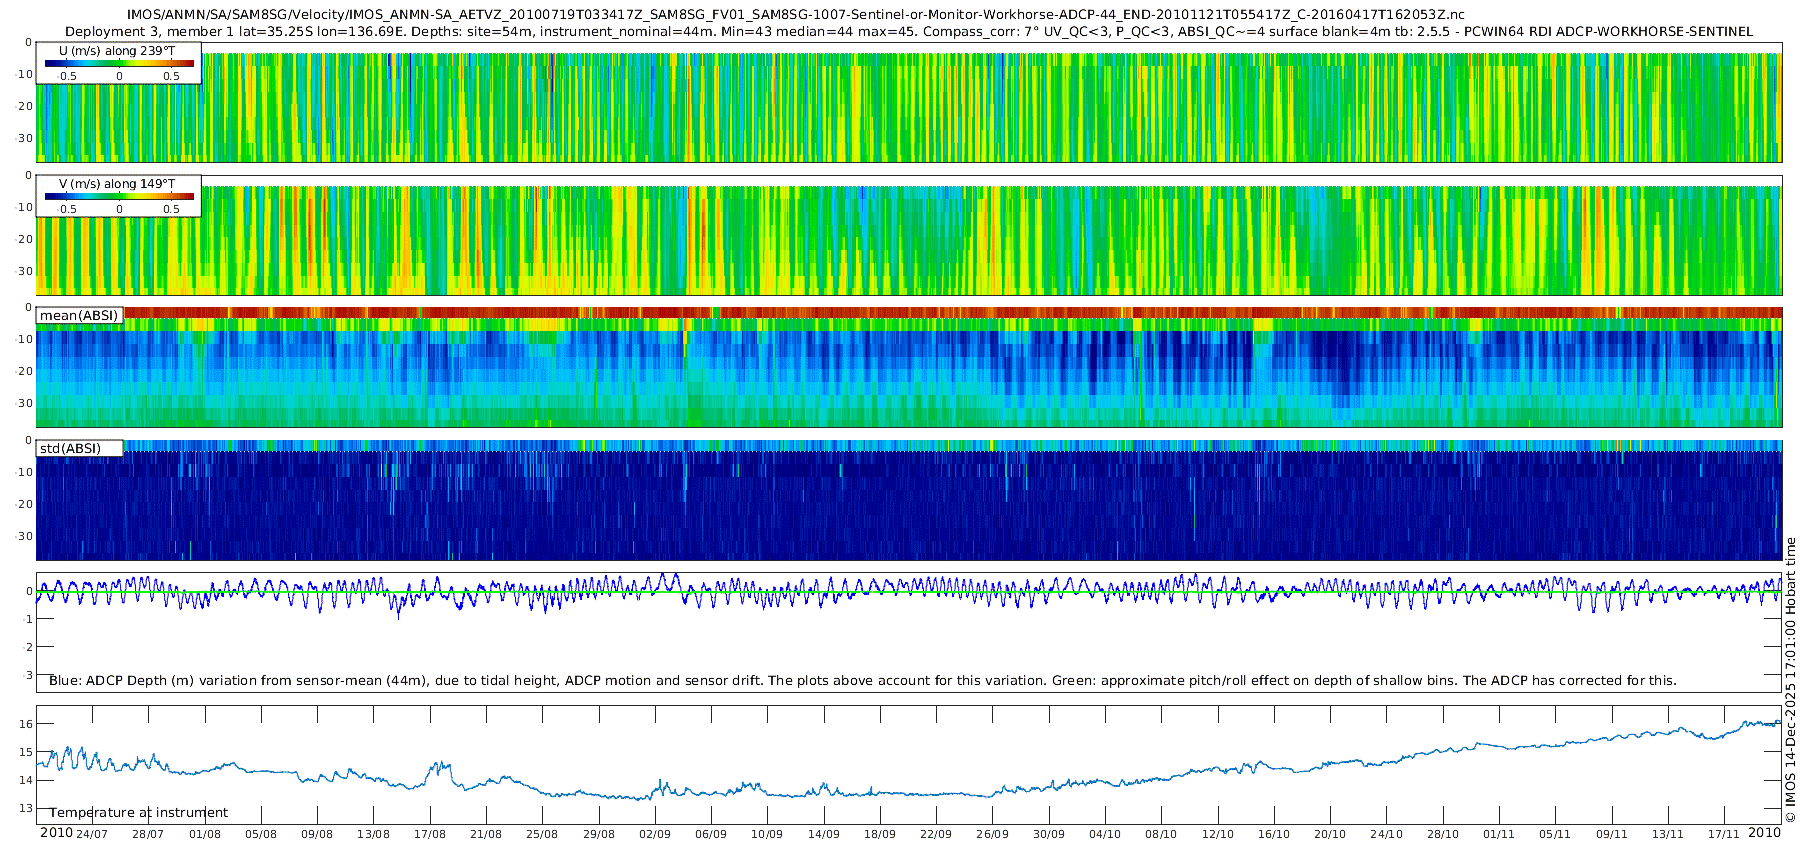Select the 01/11 date tick label
Screen dimensions: 1800x850
click(x=1498, y=834)
